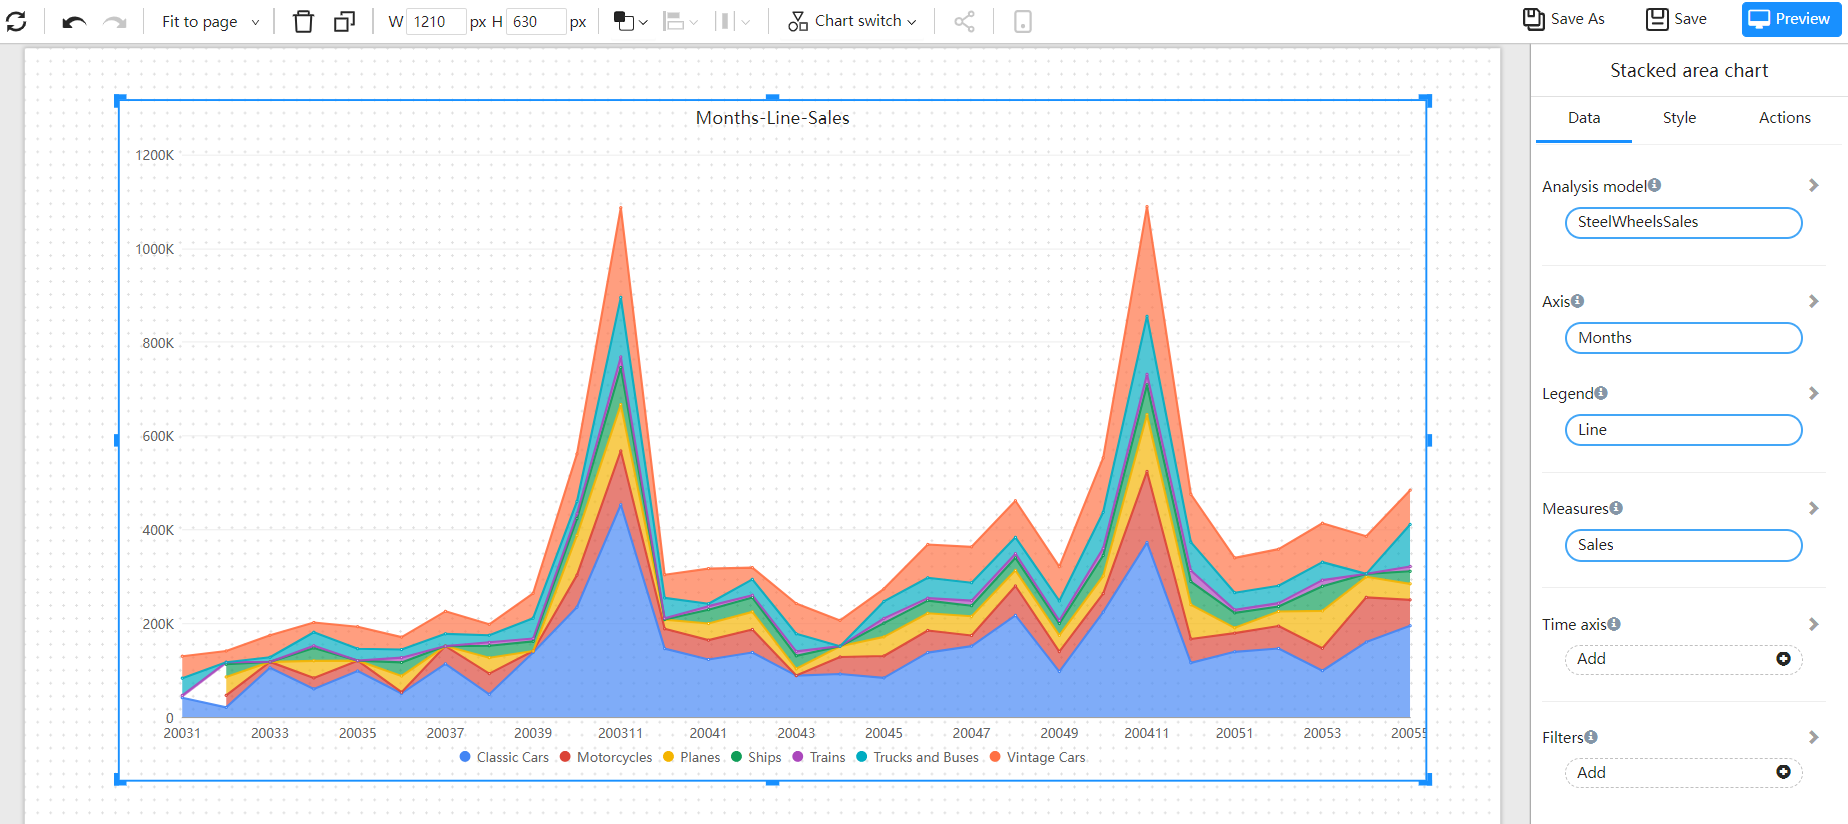Click the Save button
This screenshot has width=1848, height=824.
click(x=1677, y=19)
